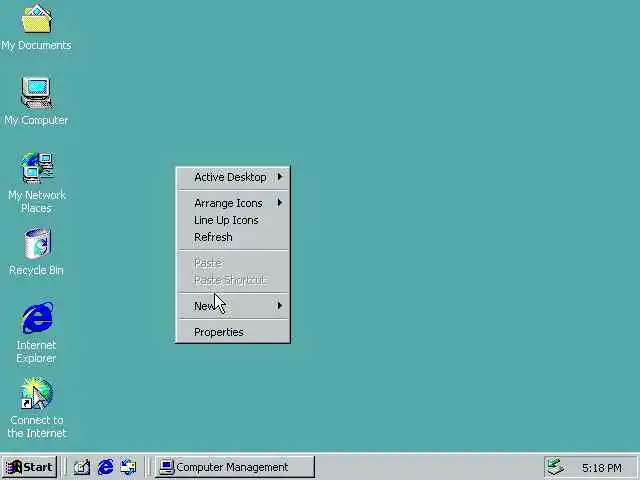Image resolution: width=640 pixels, height=480 pixels.
Task: Click the grayed-out Paste entry
Action: tap(233, 263)
